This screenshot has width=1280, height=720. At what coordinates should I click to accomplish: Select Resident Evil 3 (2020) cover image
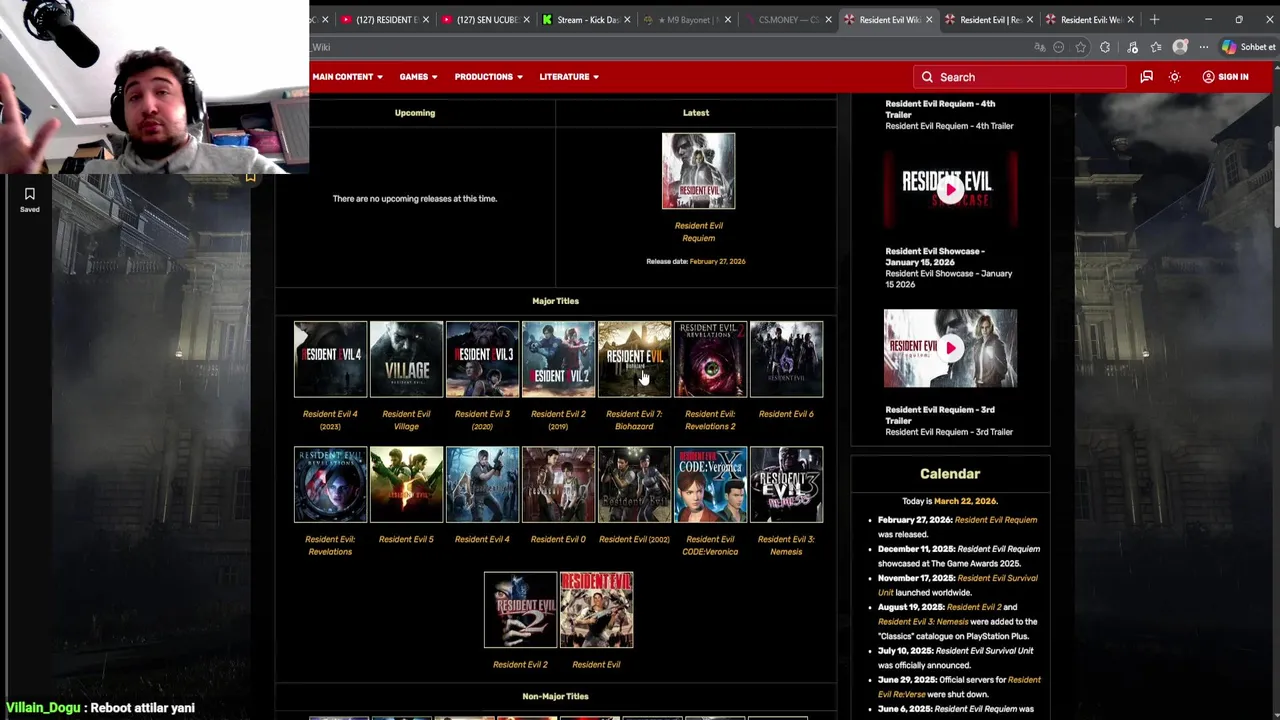pos(482,359)
